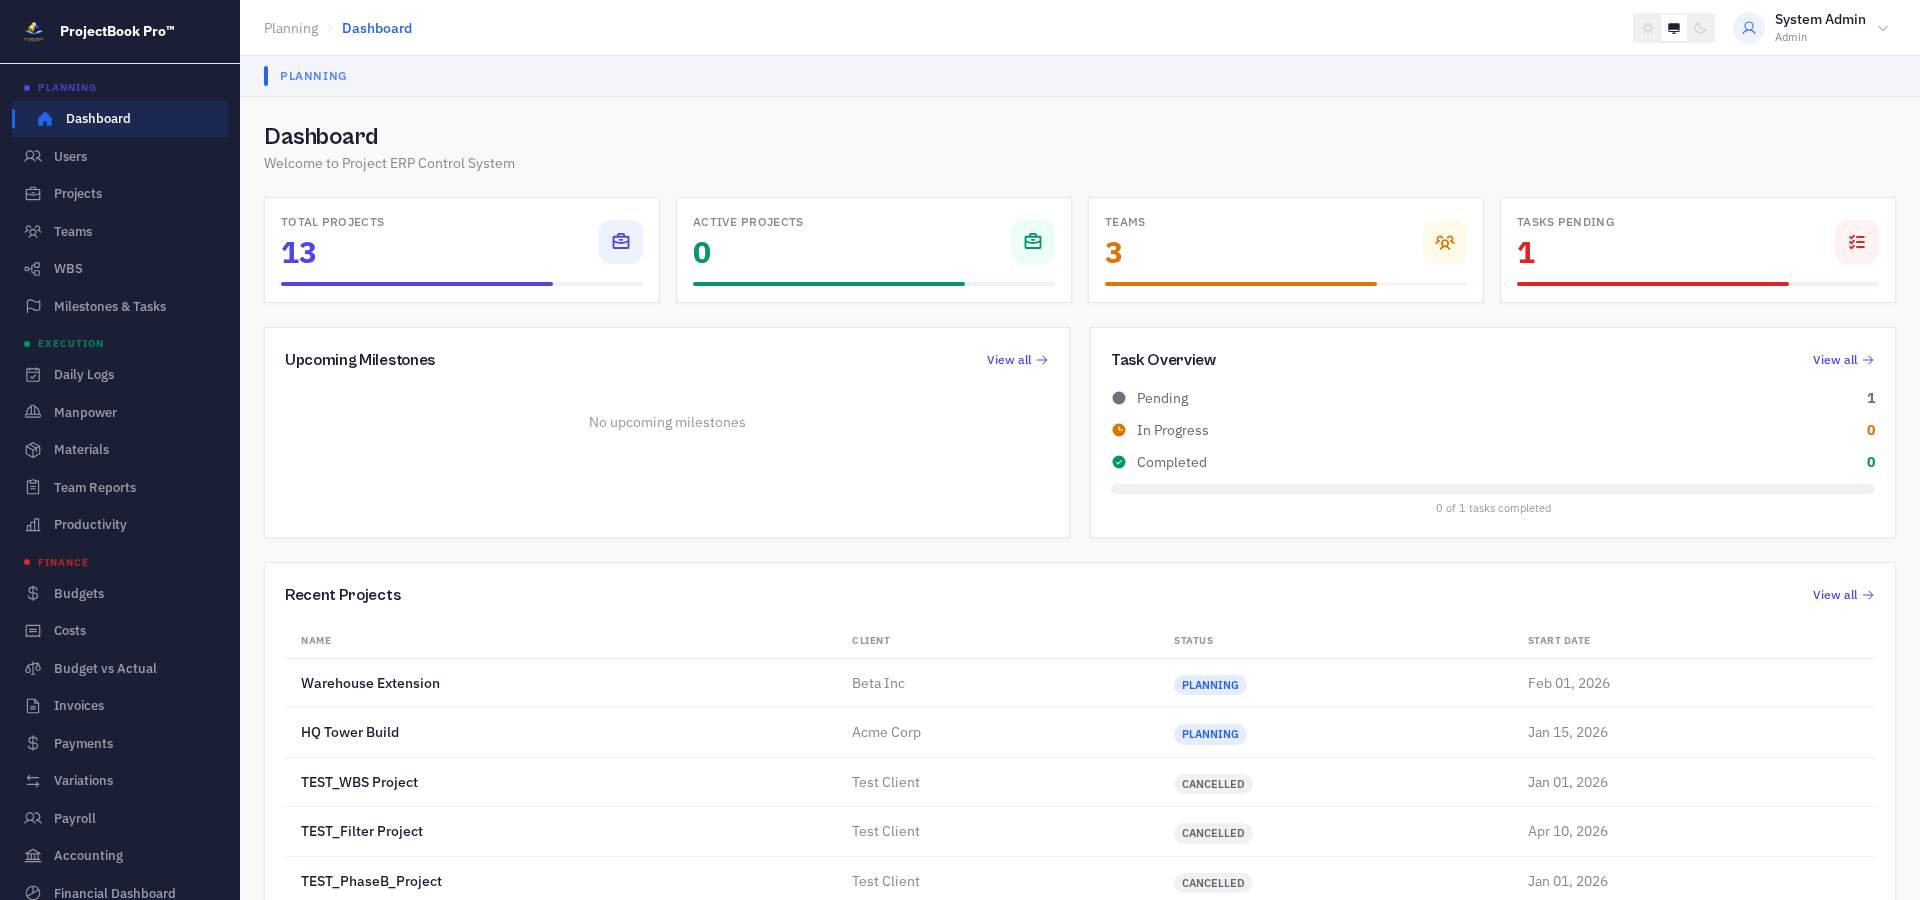Click the Productivity chart icon

click(x=33, y=524)
